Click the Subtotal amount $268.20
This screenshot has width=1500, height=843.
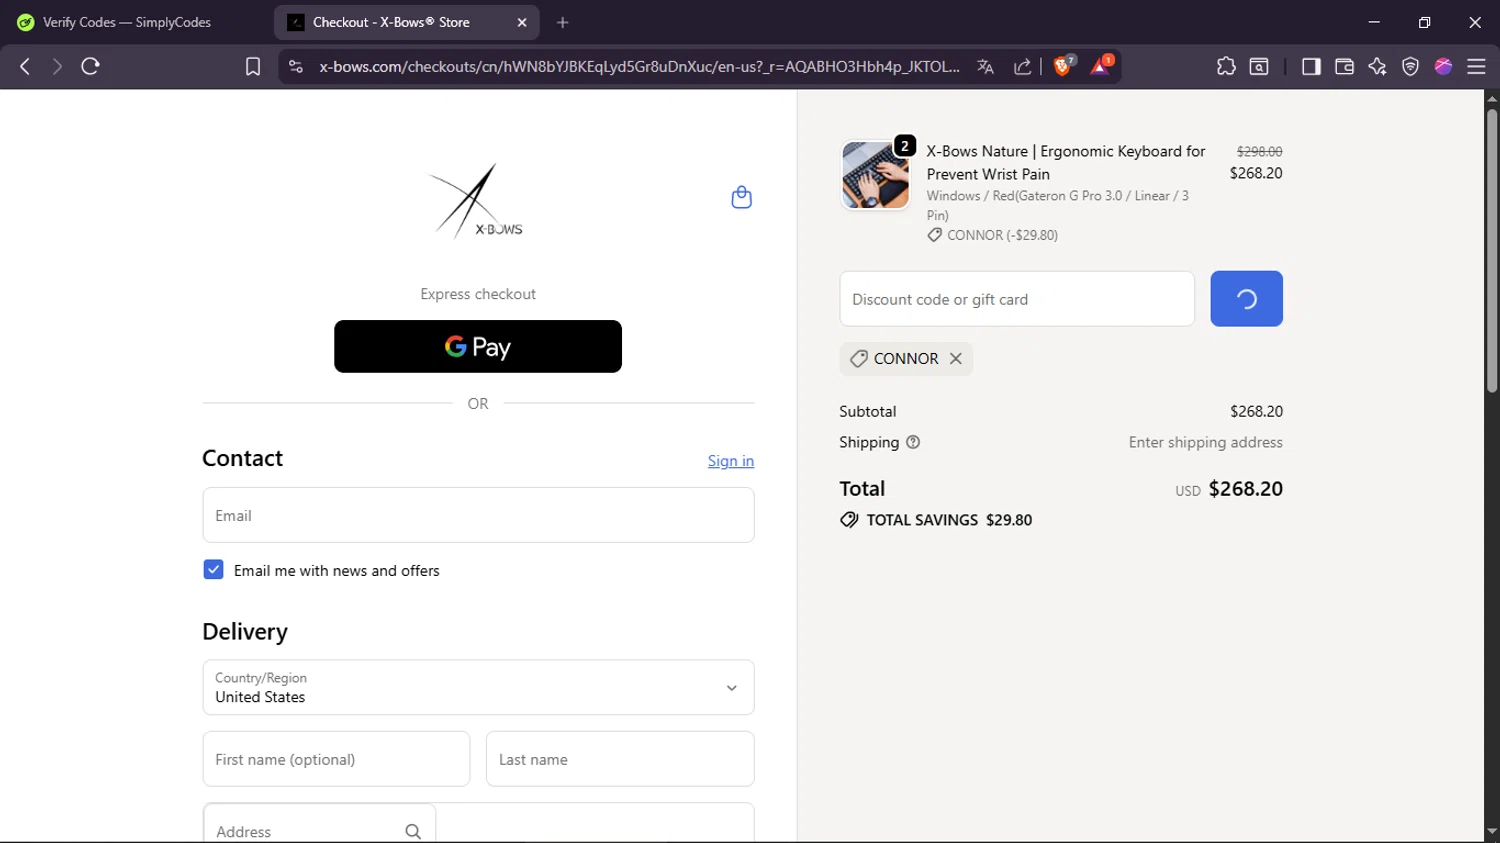[x=1256, y=411]
